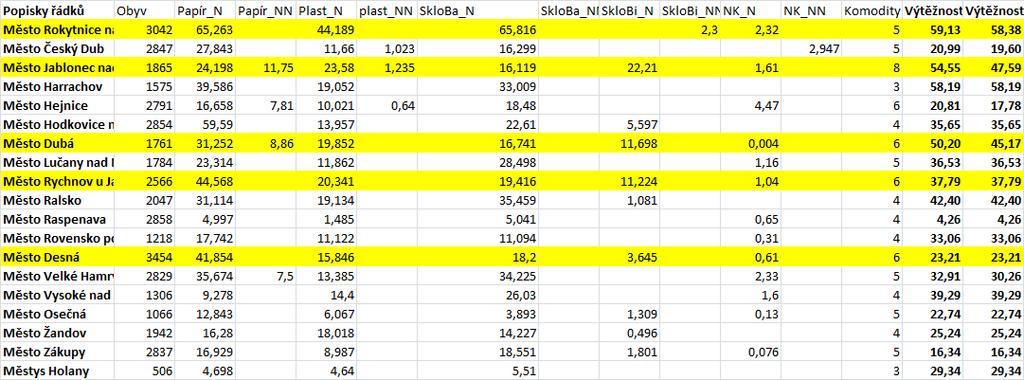The height and width of the screenshot is (380, 1024).
Task: Click the Město Český Dub cell
Action: click(57, 48)
